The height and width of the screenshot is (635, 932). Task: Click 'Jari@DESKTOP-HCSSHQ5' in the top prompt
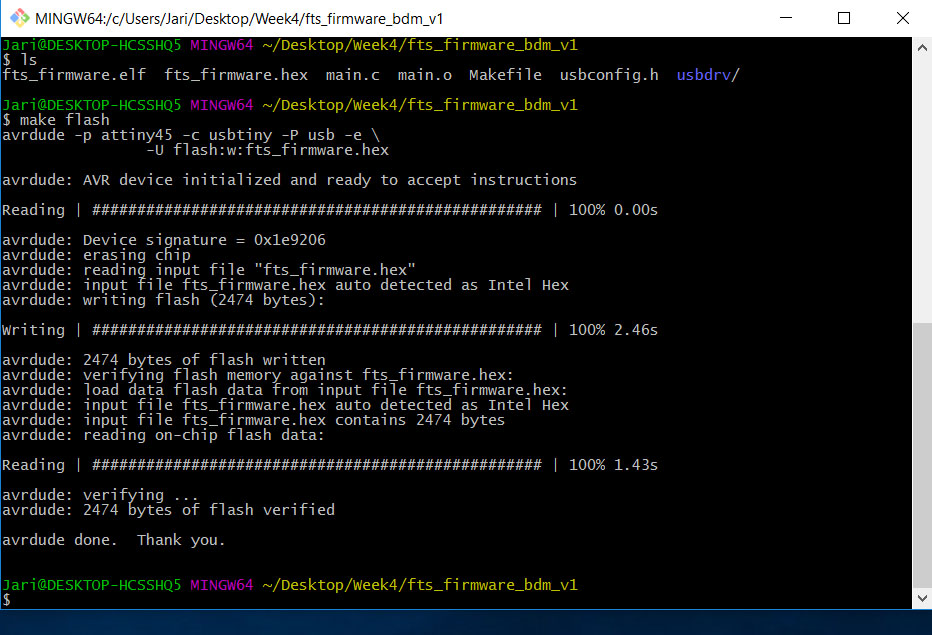pos(92,45)
